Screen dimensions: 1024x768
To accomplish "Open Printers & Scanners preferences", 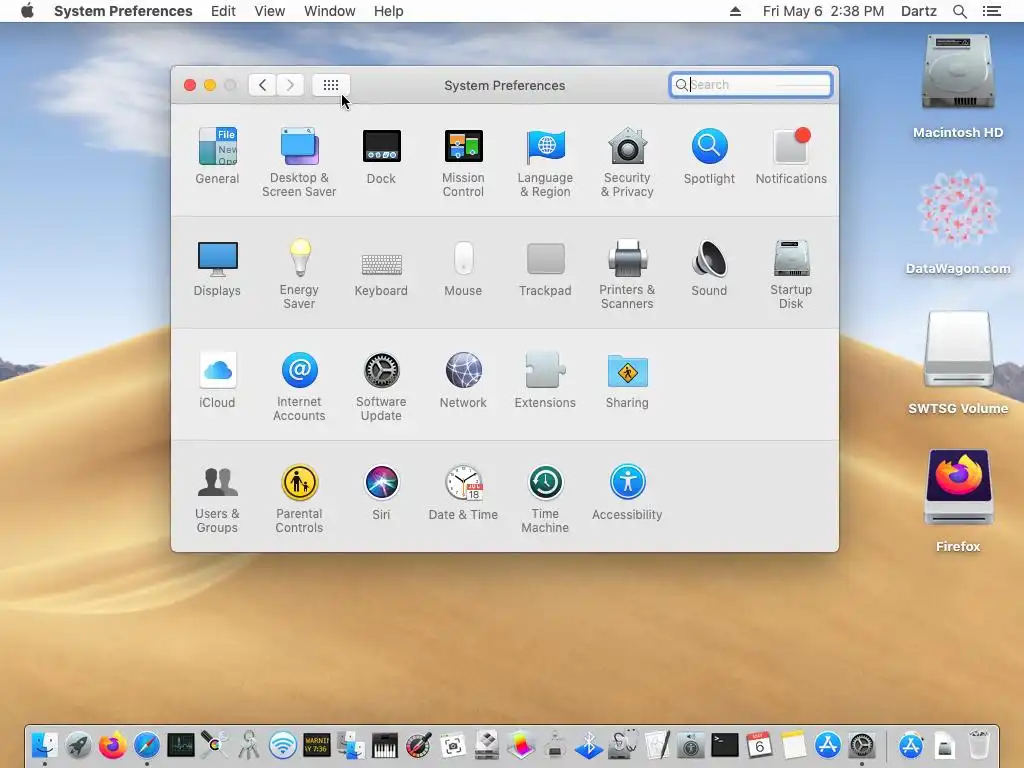I will [627, 274].
